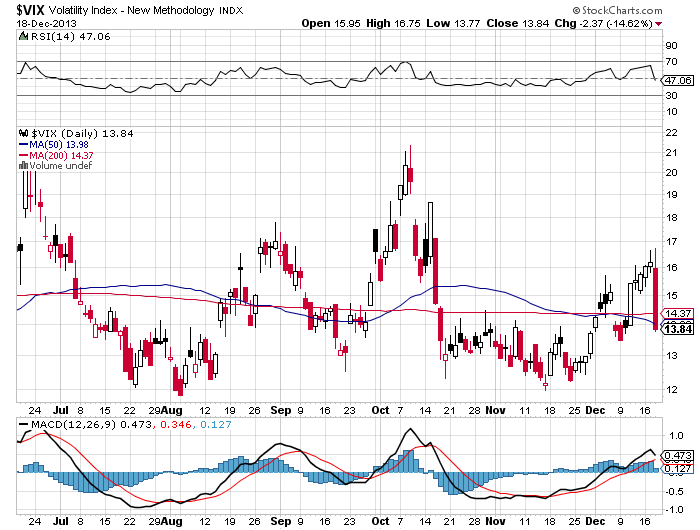Click the -1.0 label on MACD axis
Image resolution: width=700 pixels, height=530 pixels.
[674, 510]
